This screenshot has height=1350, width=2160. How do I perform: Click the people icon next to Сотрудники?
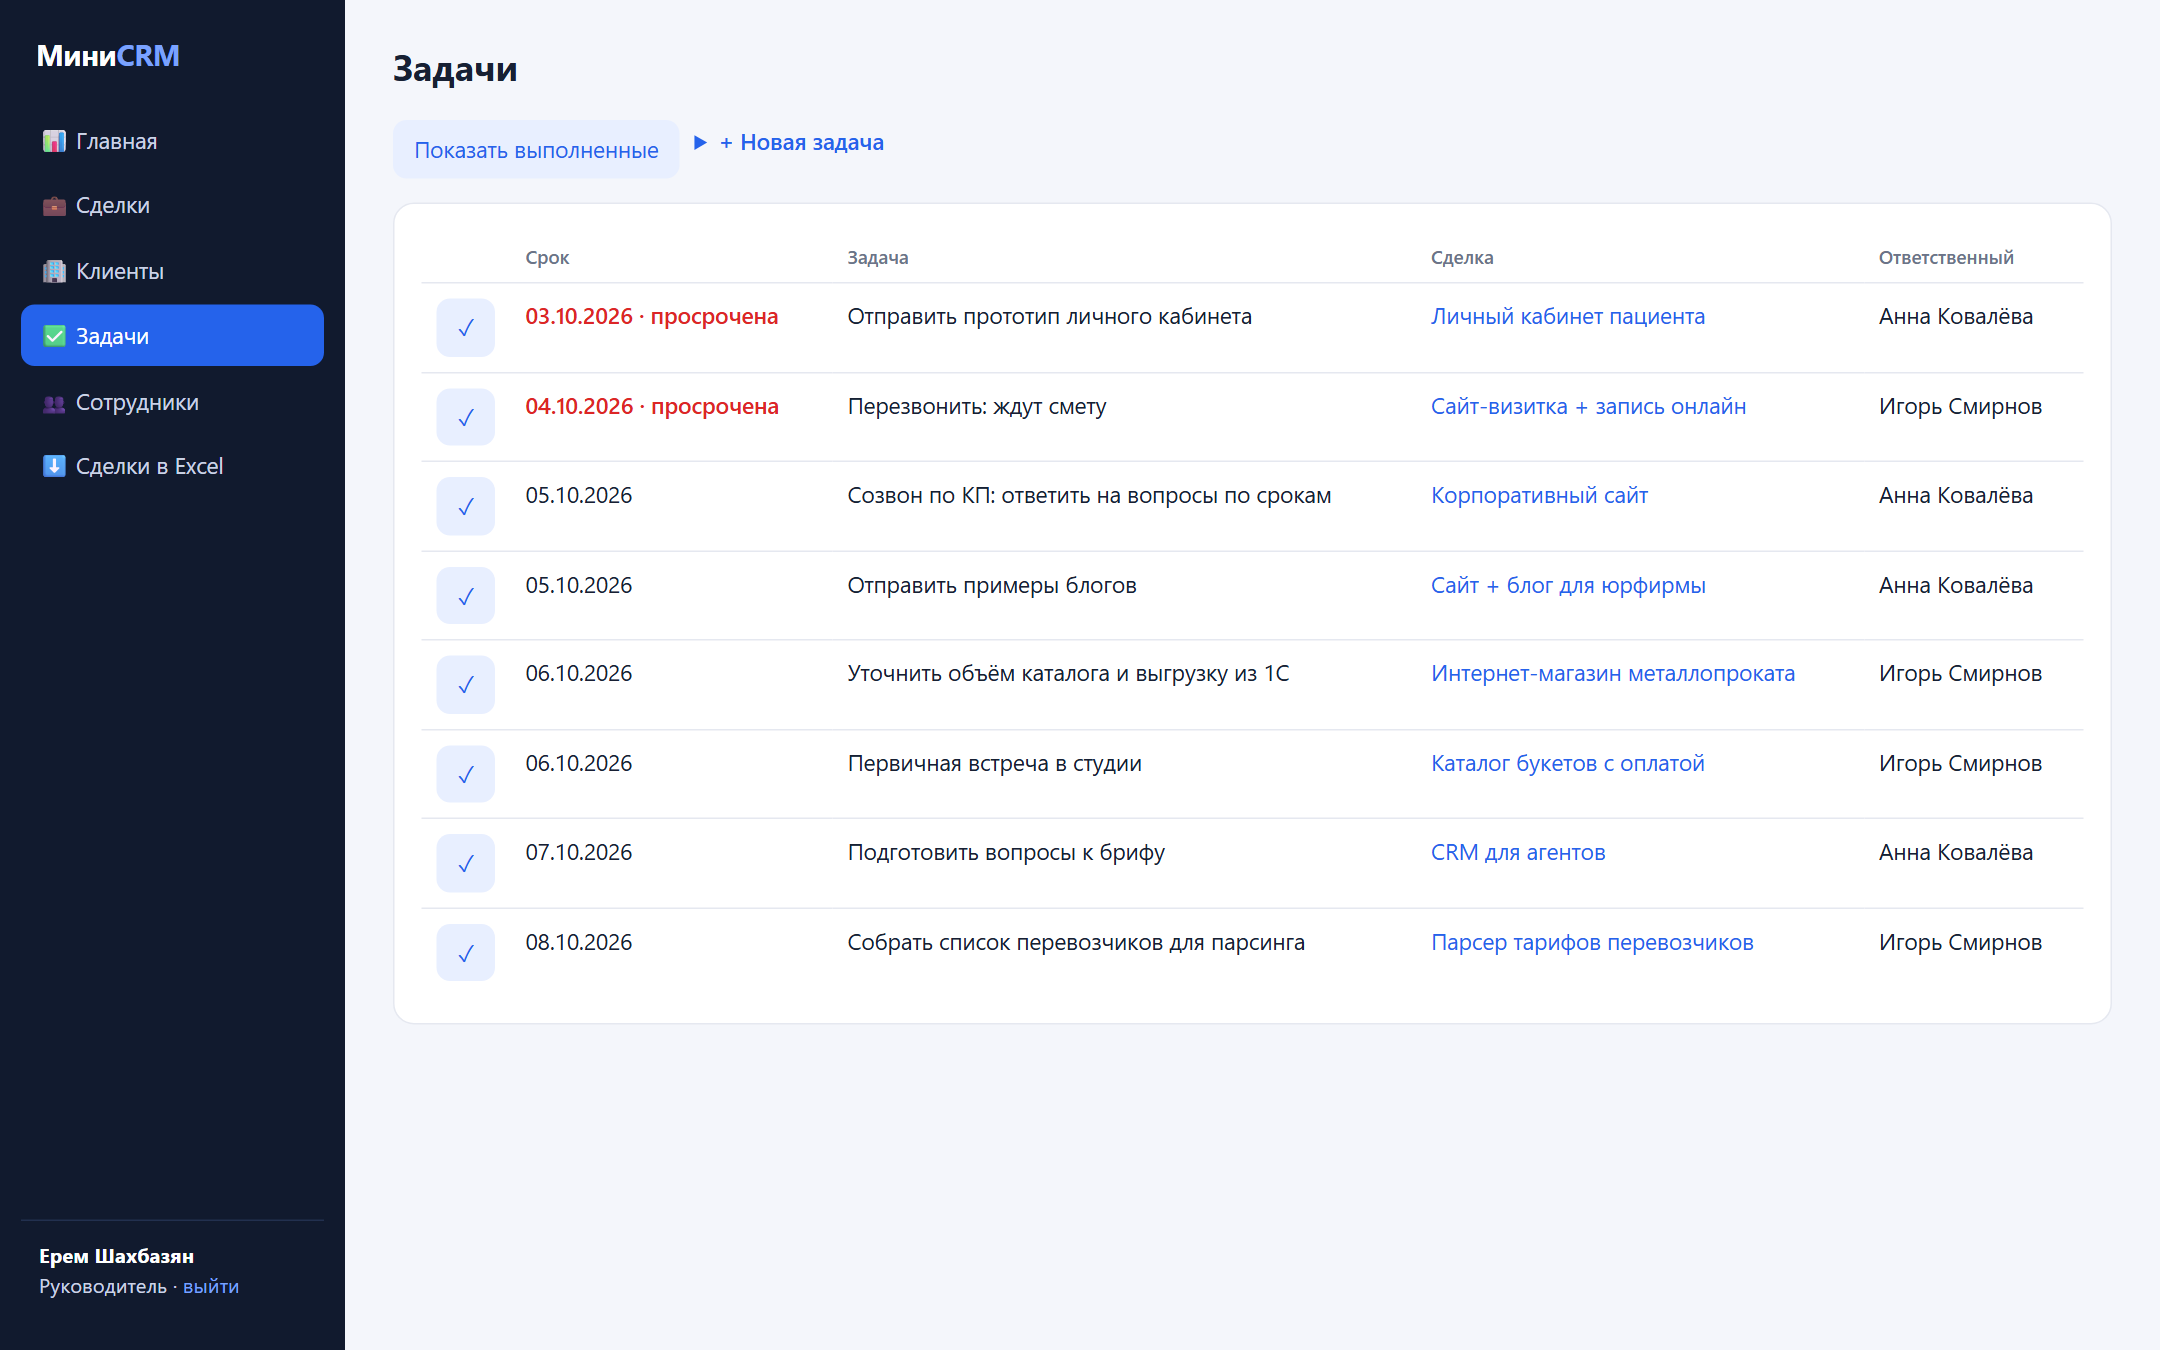(x=54, y=403)
